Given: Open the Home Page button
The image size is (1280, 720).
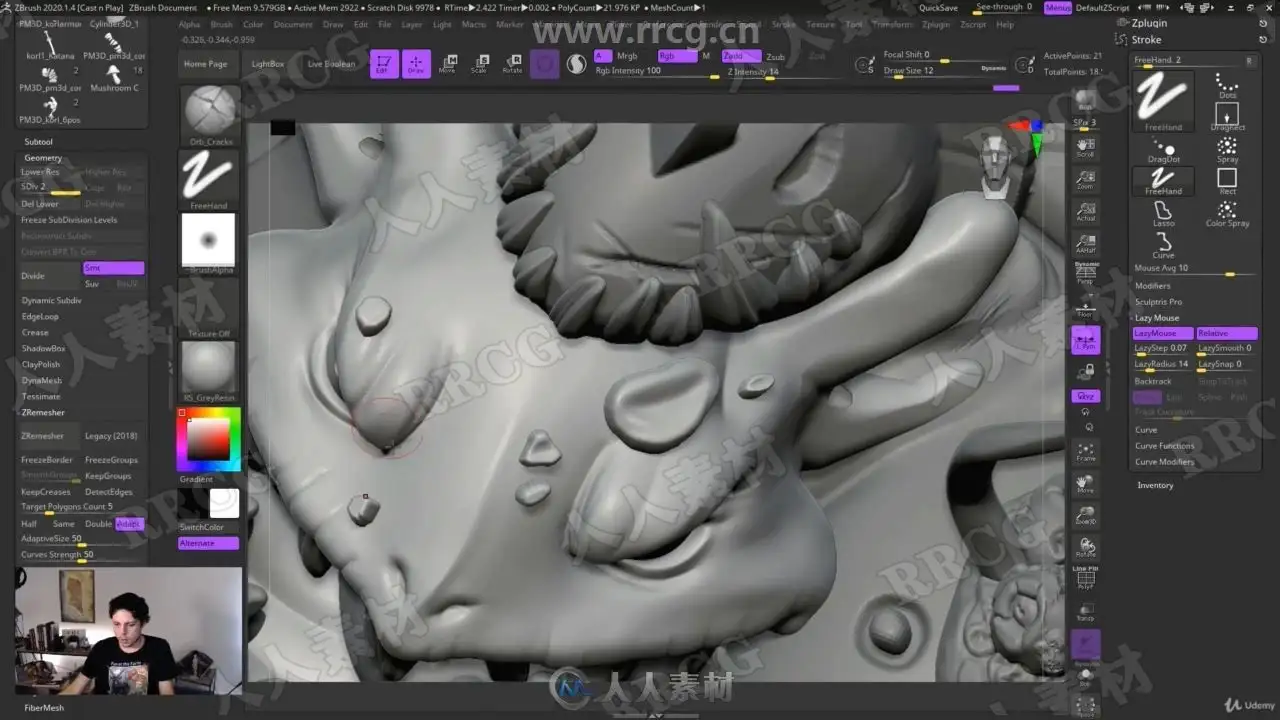Looking at the screenshot, I should coord(205,64).
